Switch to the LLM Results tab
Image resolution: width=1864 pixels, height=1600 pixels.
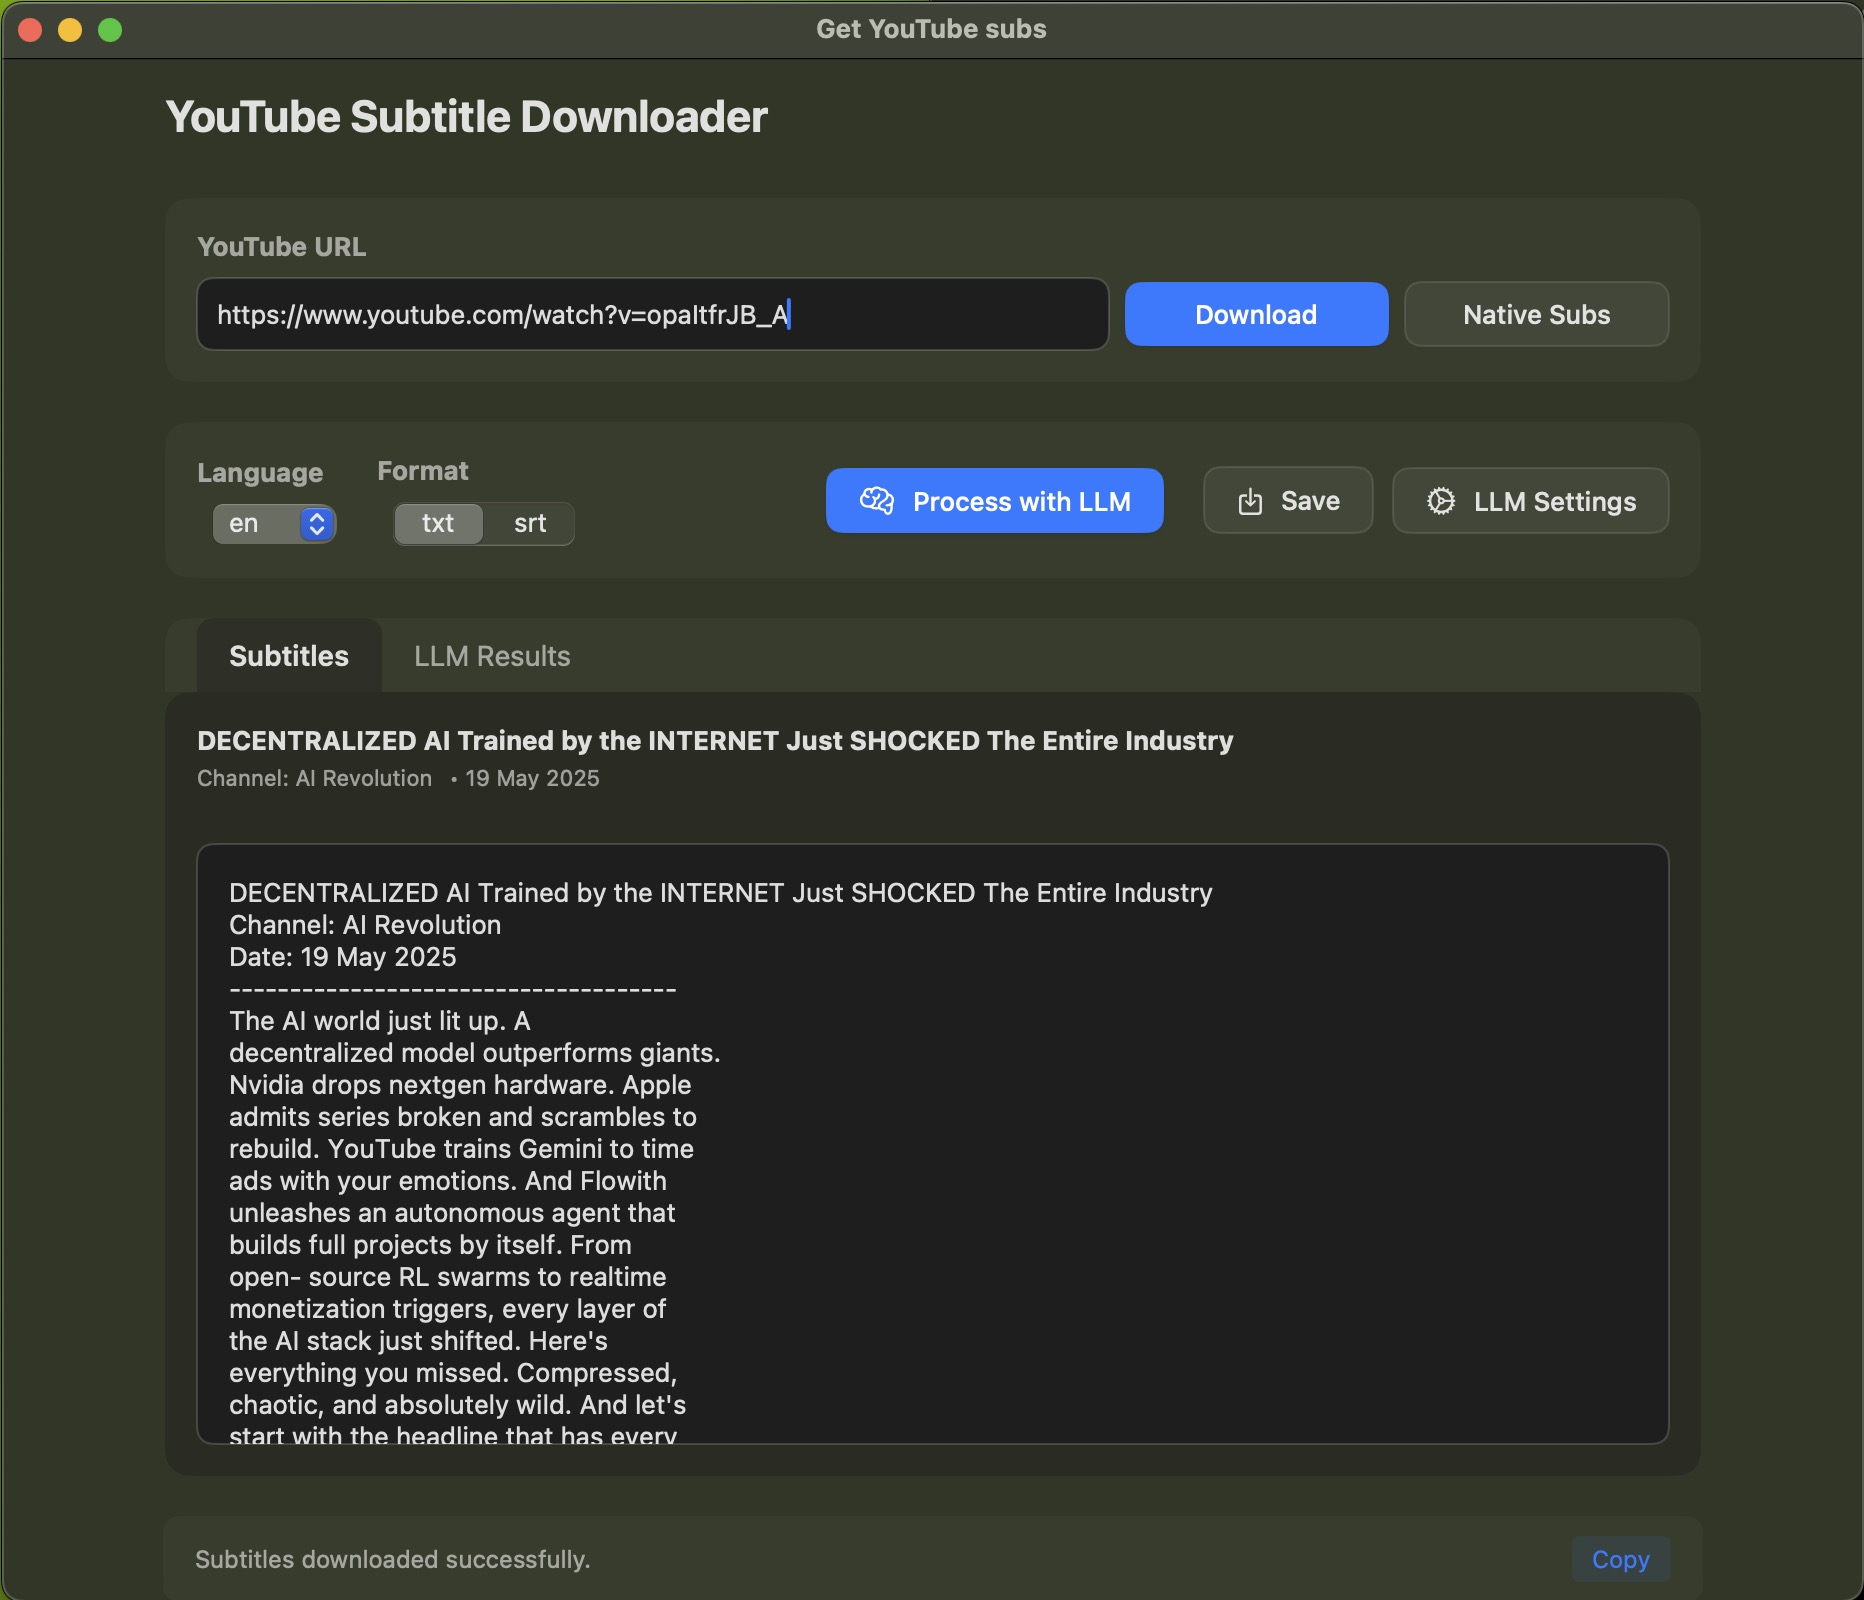[x=491, y=656]
